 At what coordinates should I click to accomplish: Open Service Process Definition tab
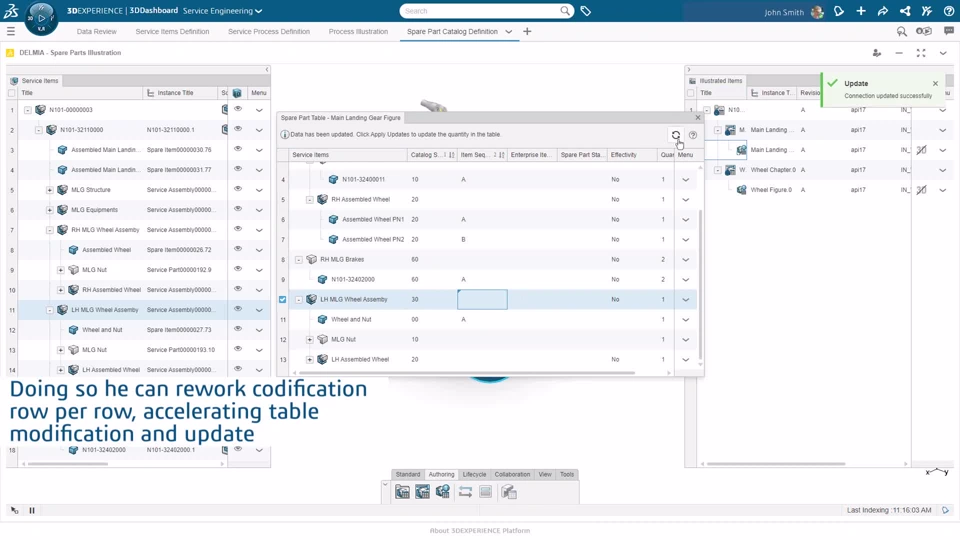(269, 31)
